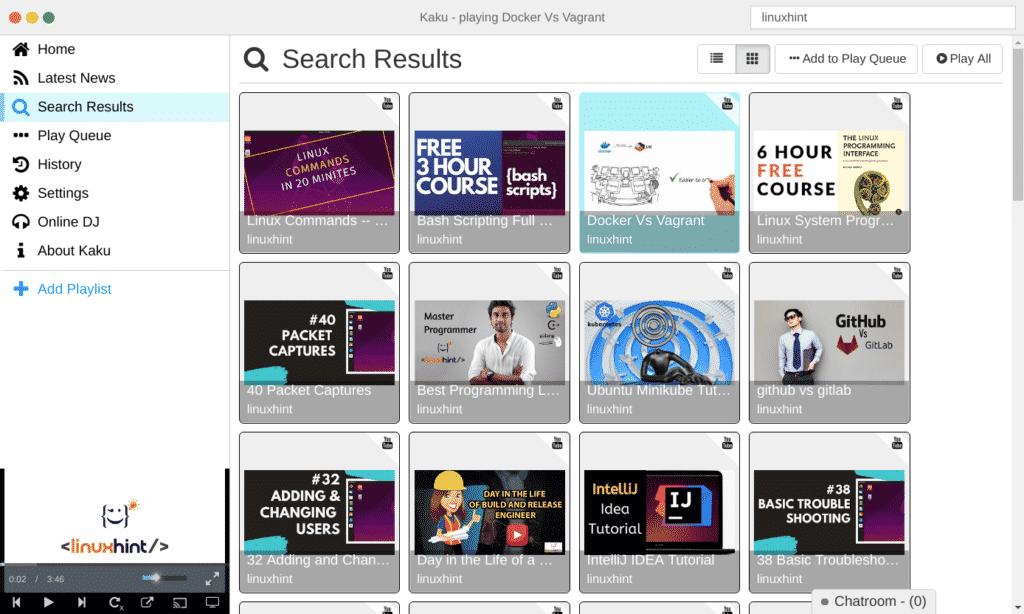Click YouTube badge on 32 Adding Users card
Viewport: 1024px width, 614px height.
pyautogui.click(x=387, y=443)
